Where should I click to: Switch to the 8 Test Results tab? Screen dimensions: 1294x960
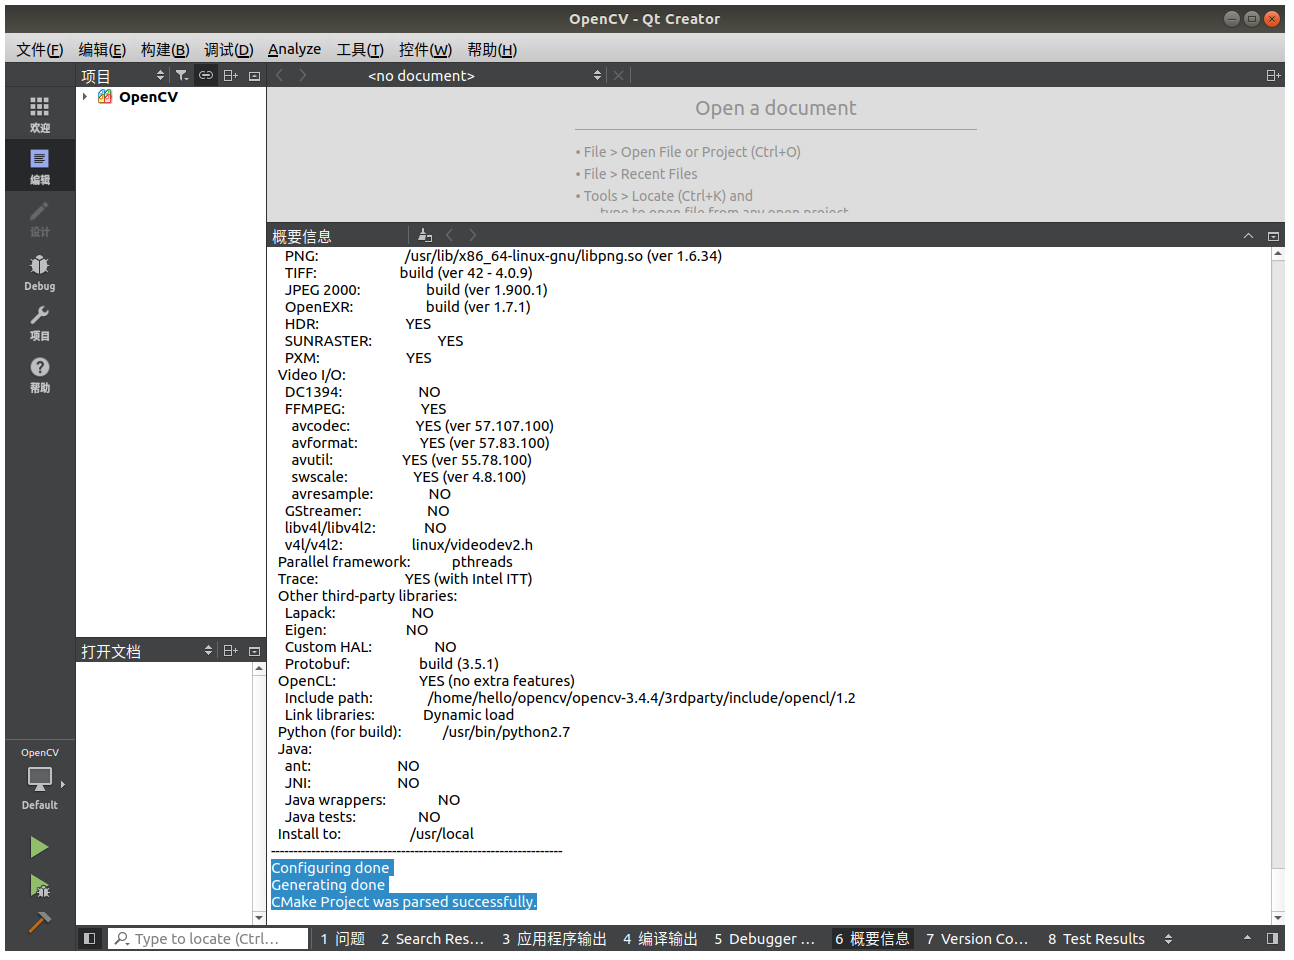[x=1096, y=938]
